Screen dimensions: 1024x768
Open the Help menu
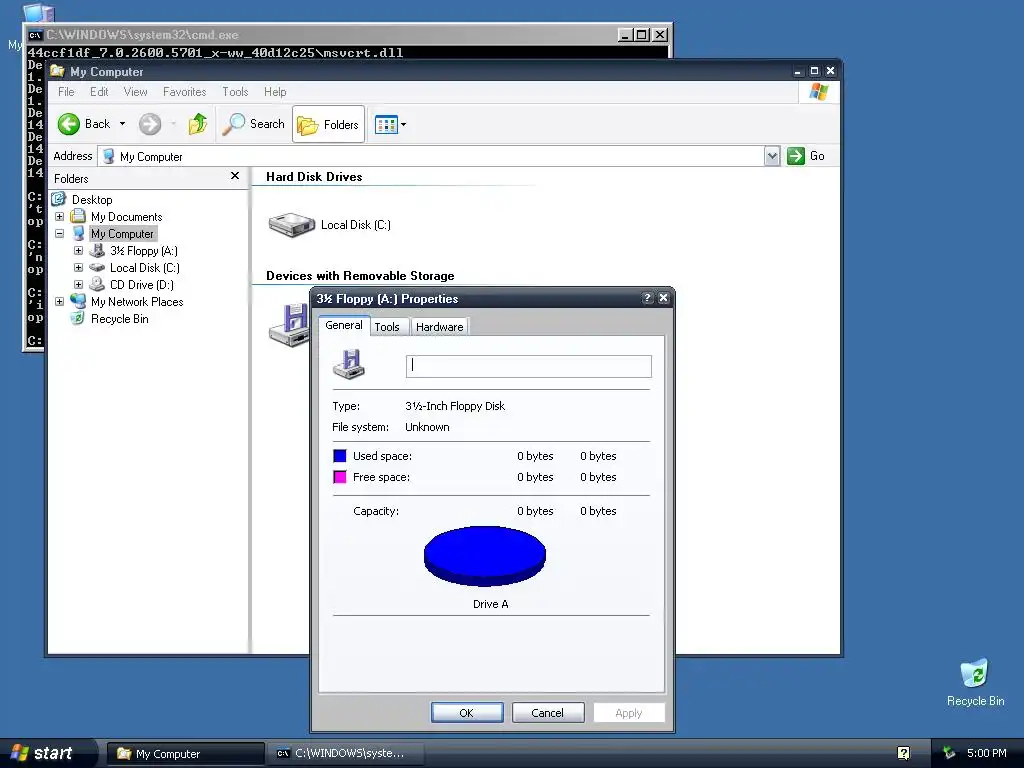275,92
